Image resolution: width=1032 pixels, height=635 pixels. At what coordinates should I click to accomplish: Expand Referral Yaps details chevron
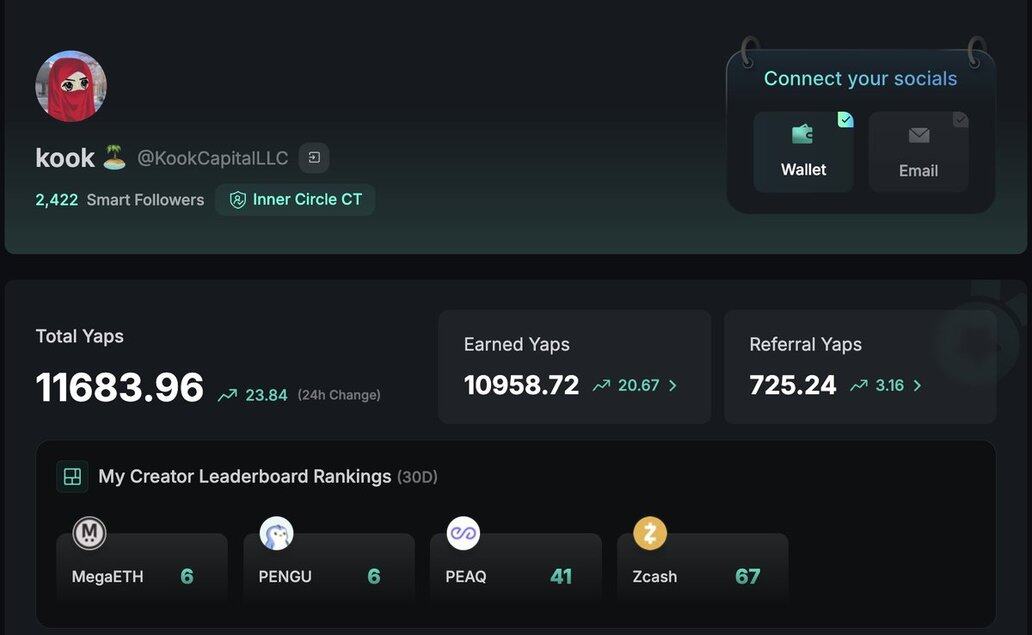(x=917, y=385)
